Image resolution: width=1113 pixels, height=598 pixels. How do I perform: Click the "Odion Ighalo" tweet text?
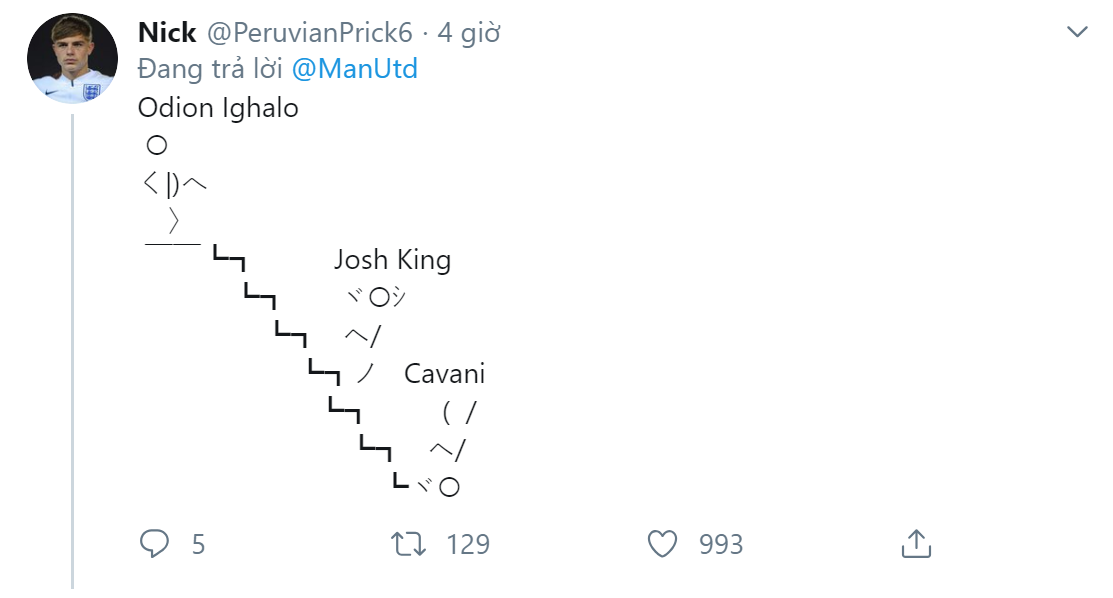pyautogui.click(x=218, y=107)
